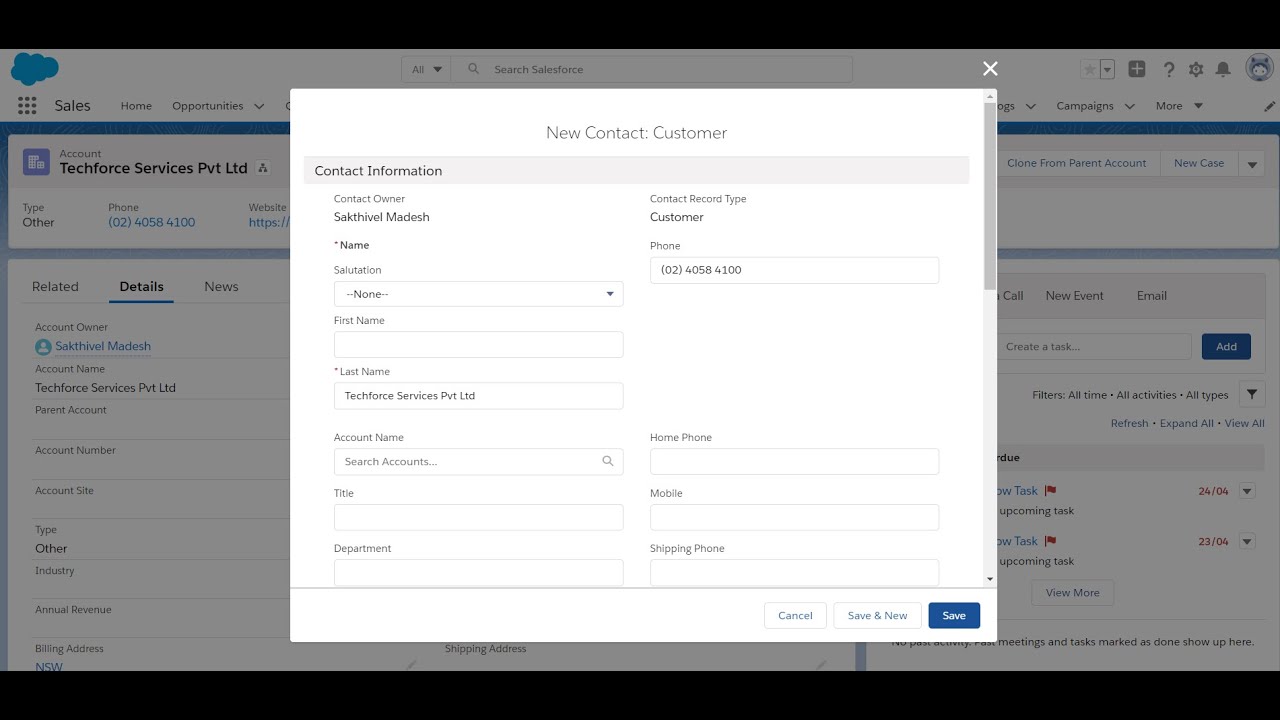Click the account phone (02) 4058 4100 link
The image size is (1280, 720).
[151, 222]
